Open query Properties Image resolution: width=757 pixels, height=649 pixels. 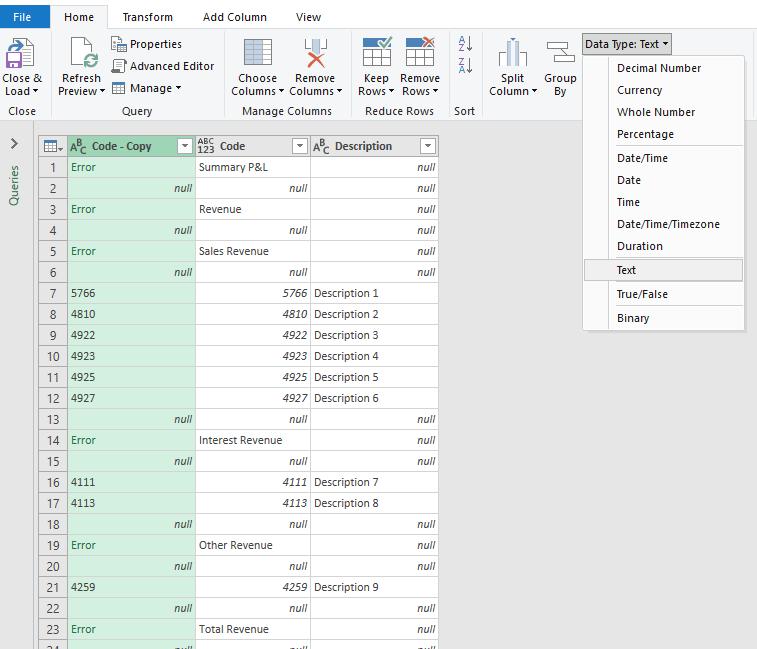pyautogui.click(x=146, y=44)
